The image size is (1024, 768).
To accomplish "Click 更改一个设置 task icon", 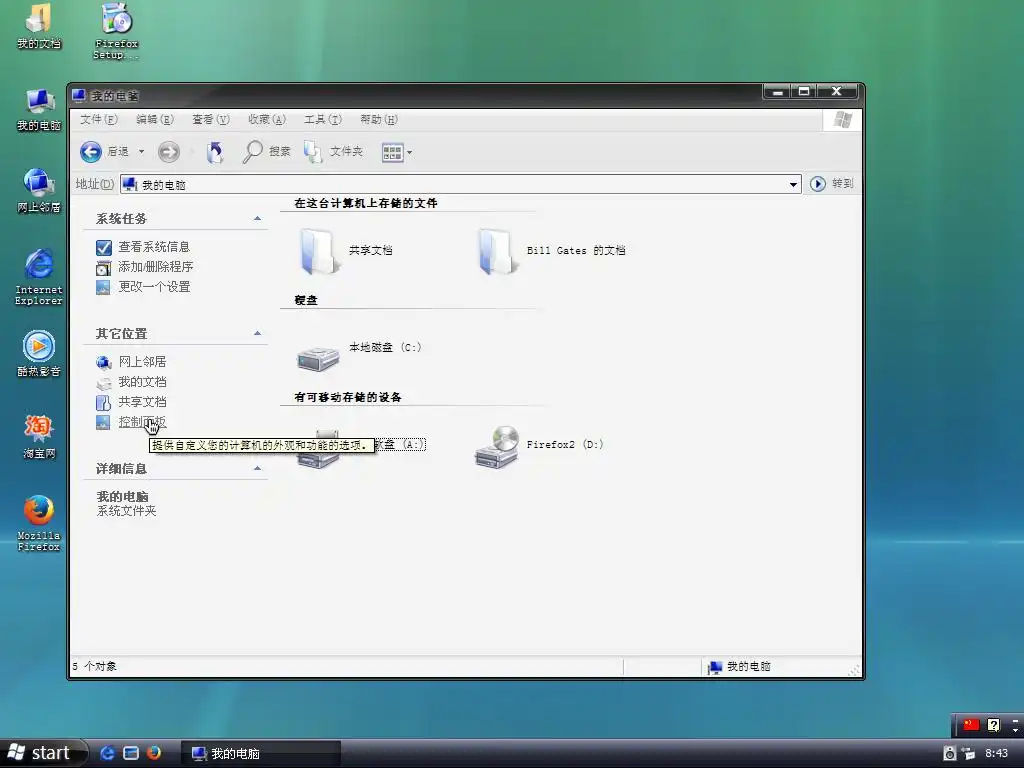I will point(103,287).
